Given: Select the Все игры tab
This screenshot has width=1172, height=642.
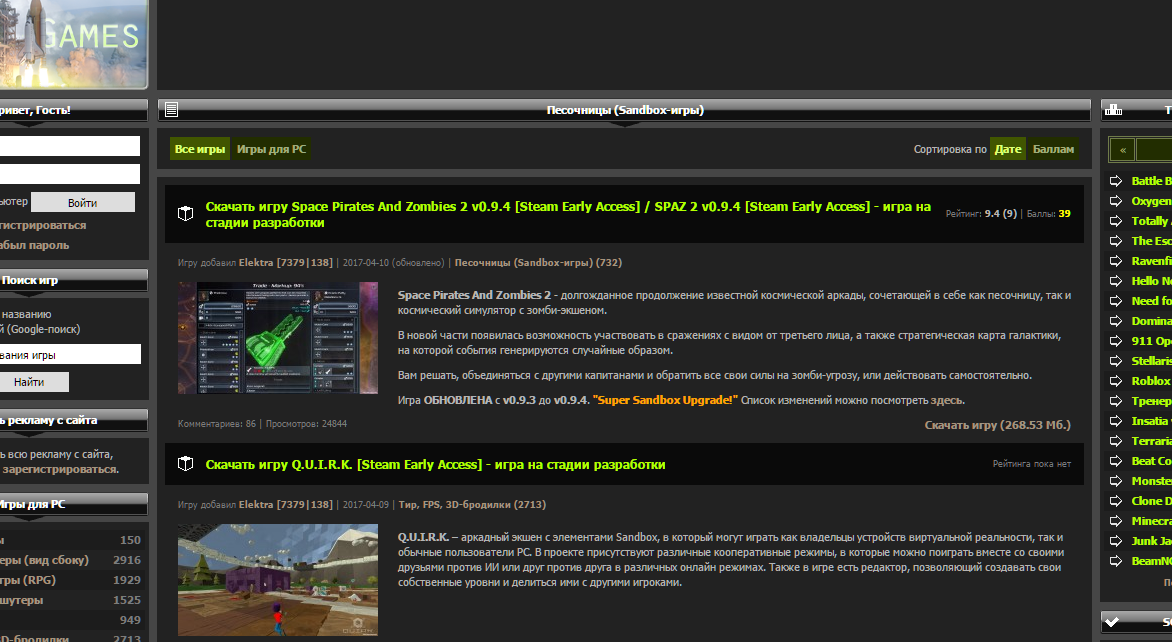Looking at the screenshot, I should coord(200,149).
